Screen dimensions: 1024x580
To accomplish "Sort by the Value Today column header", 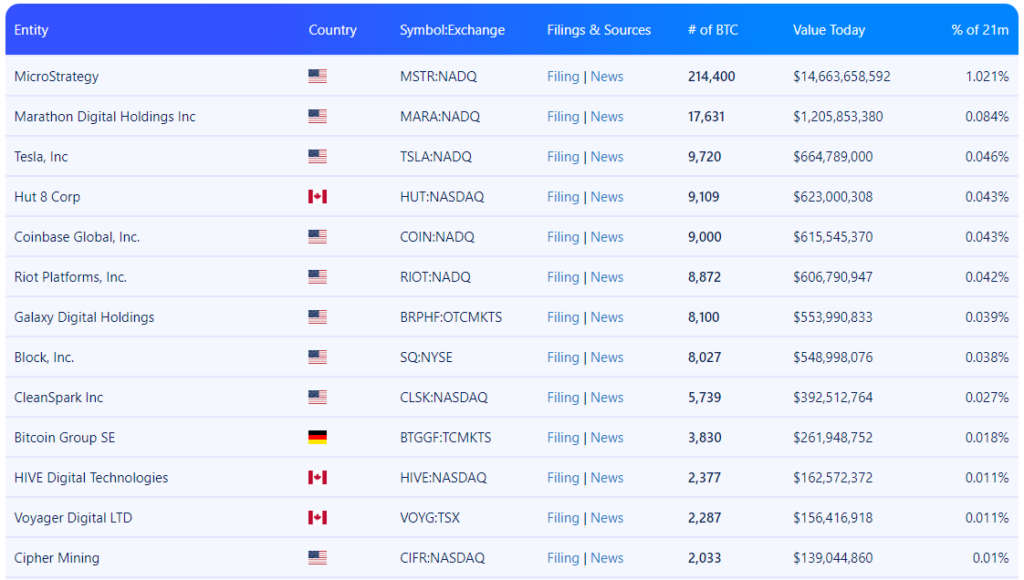I will click(830, 30).
